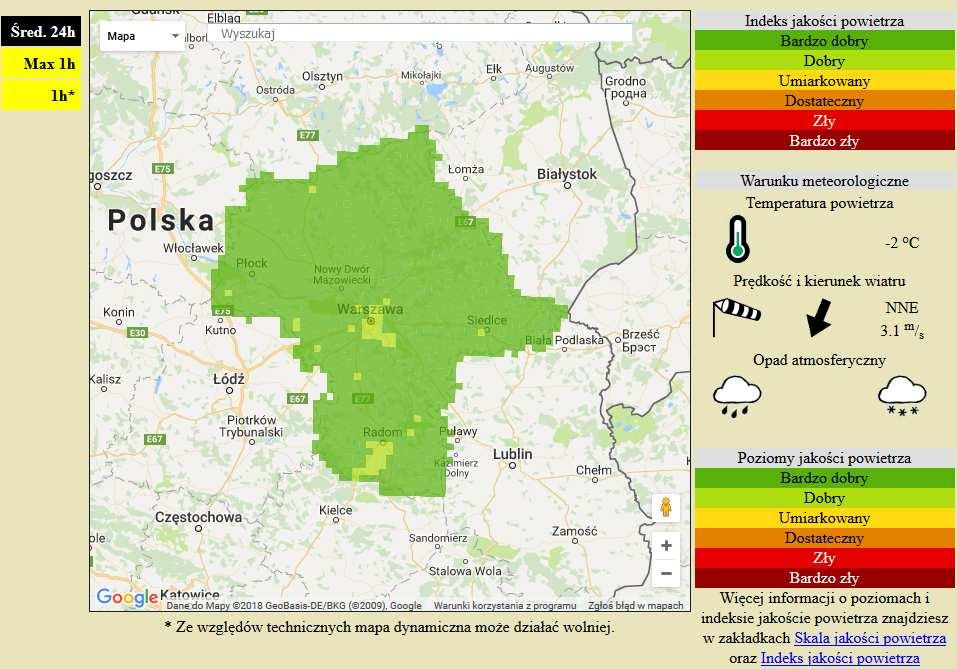Click the NNE wind direction text
The width and height of the screenshot is (957, 669).
point(901,308)
